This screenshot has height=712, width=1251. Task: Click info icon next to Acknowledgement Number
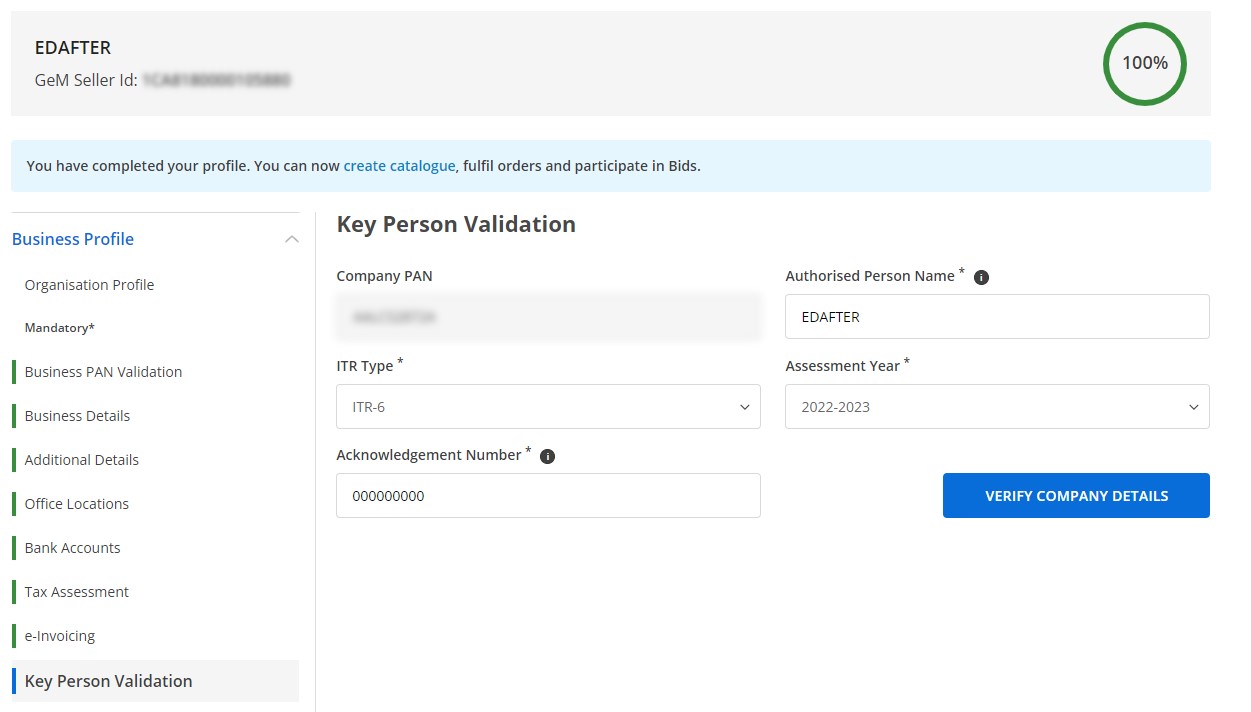pos(547,455)
